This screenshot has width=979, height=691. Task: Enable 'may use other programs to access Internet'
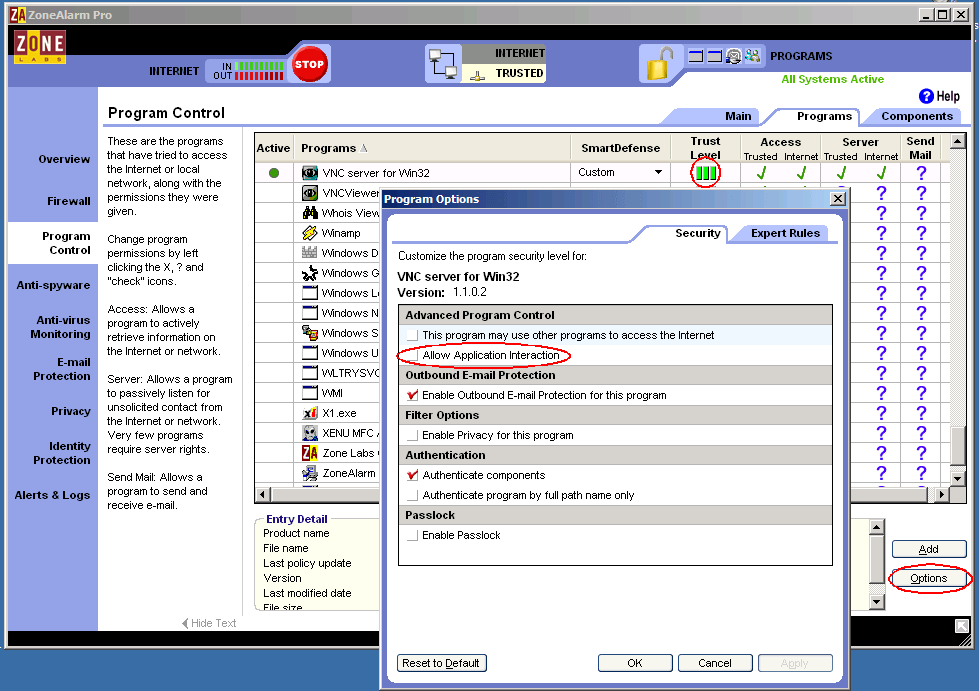pyautogui.click(x=412, y=335)
